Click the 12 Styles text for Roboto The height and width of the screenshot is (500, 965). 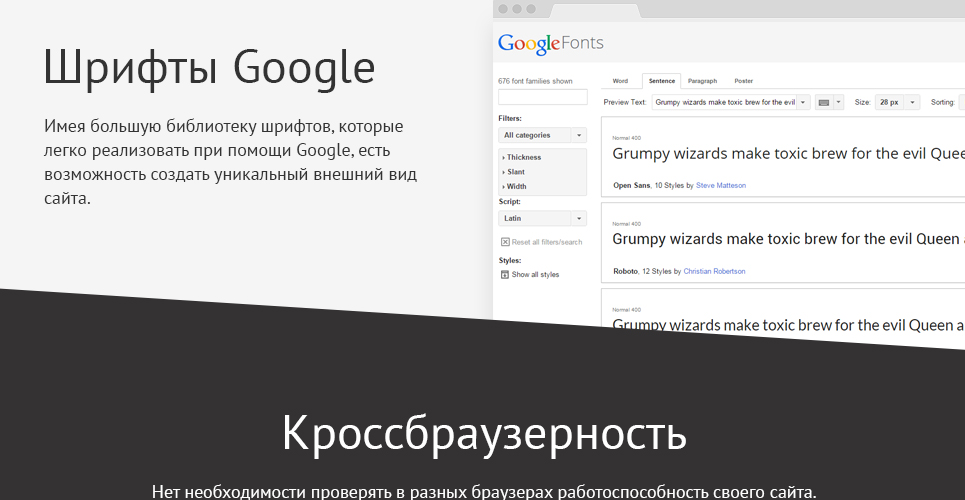tap(657, 271)
